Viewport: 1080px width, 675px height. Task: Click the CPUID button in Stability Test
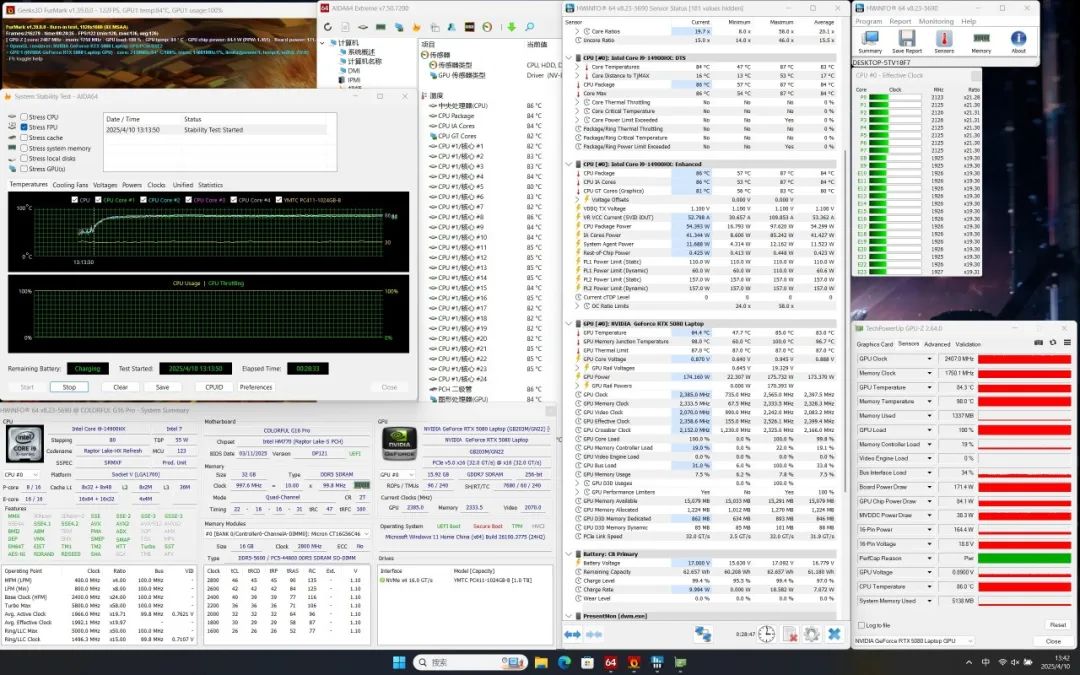214,387
